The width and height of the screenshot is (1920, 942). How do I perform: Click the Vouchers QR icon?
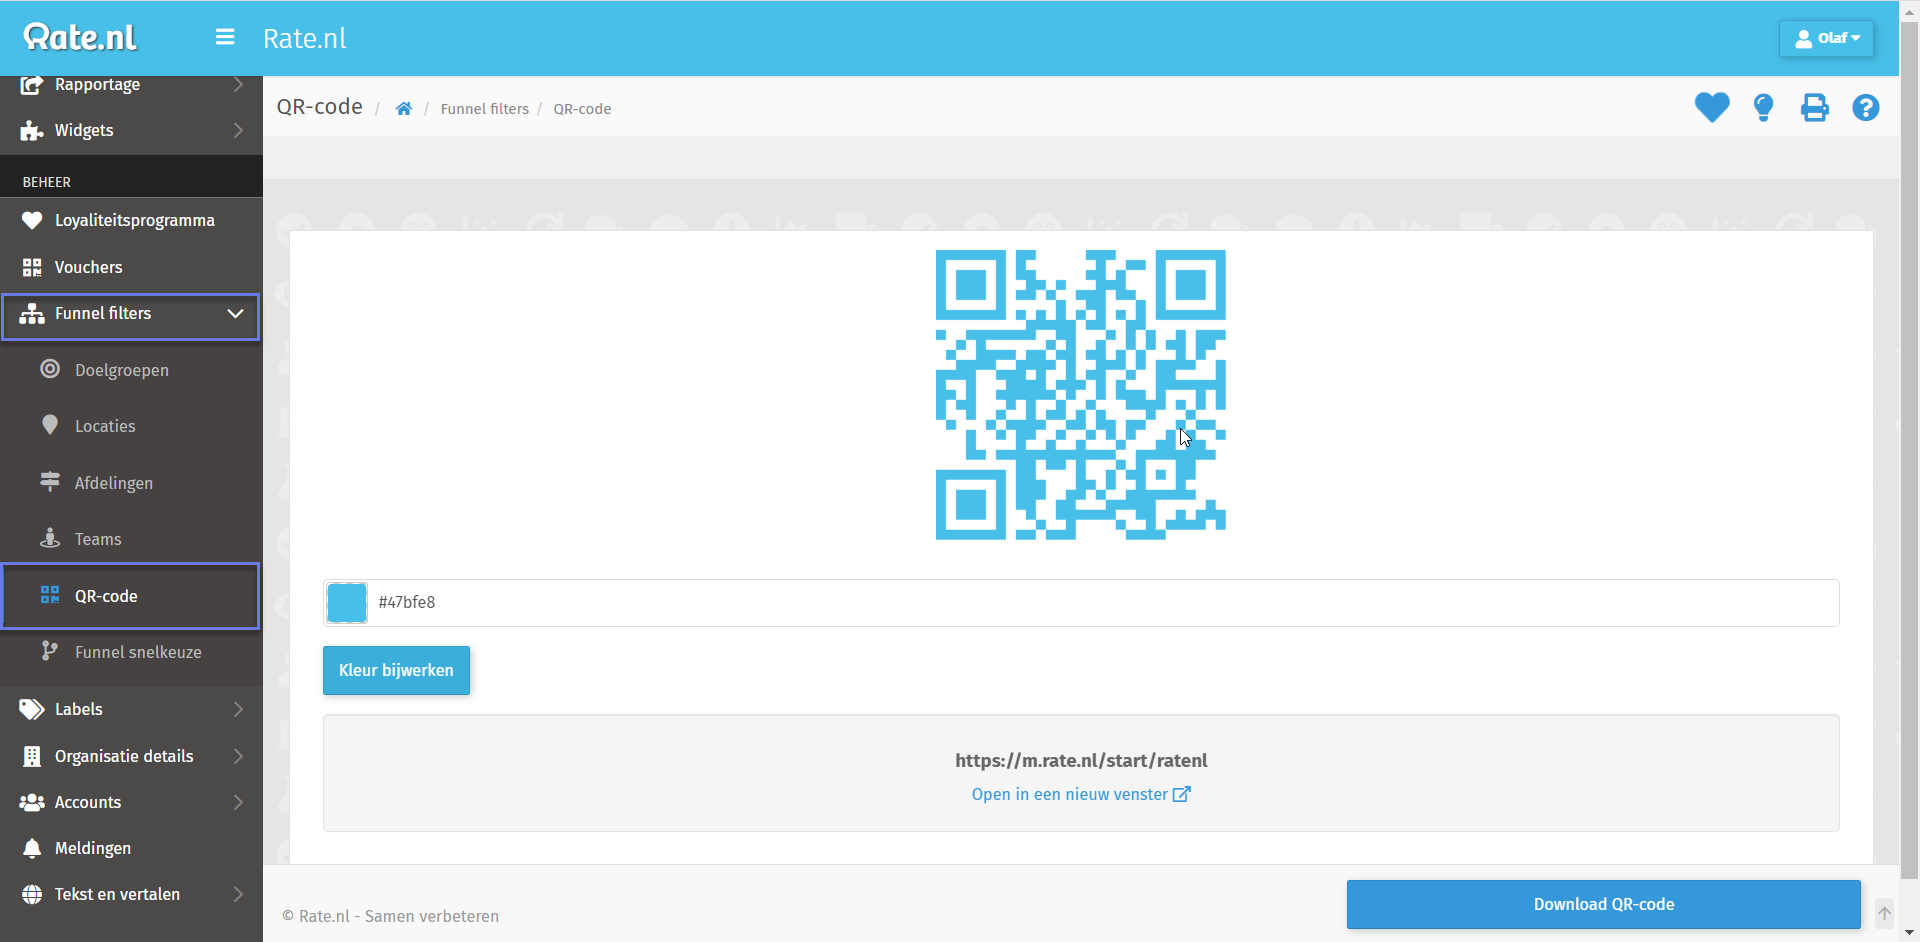click(32, 267)
